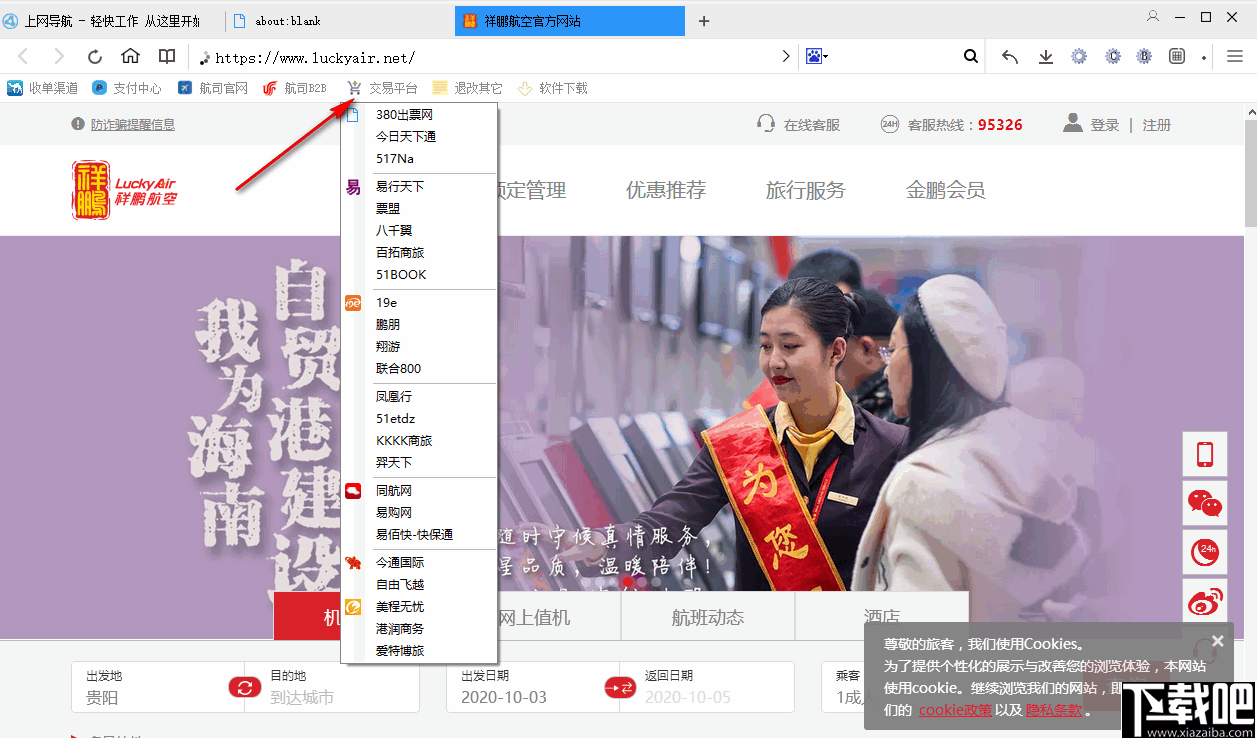The height and width of the screenshot is (738, 1257).
Task: Open the 航司官网 bookmark folder
Action: [212, 88]
